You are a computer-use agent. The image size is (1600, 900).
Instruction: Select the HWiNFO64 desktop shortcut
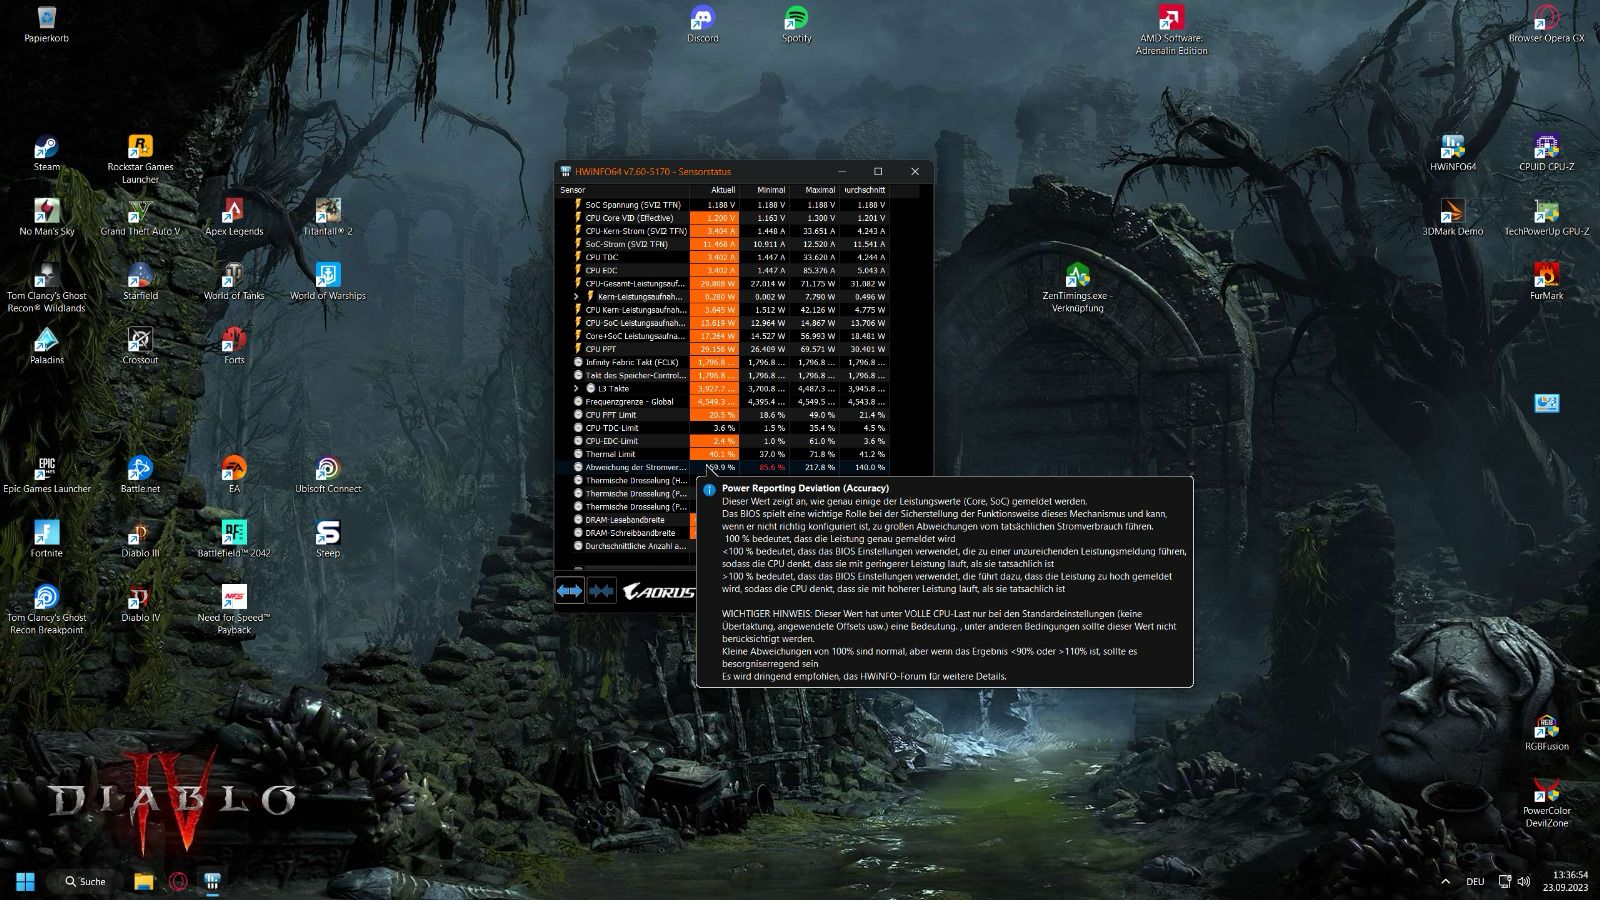(x=1452, y=153)
